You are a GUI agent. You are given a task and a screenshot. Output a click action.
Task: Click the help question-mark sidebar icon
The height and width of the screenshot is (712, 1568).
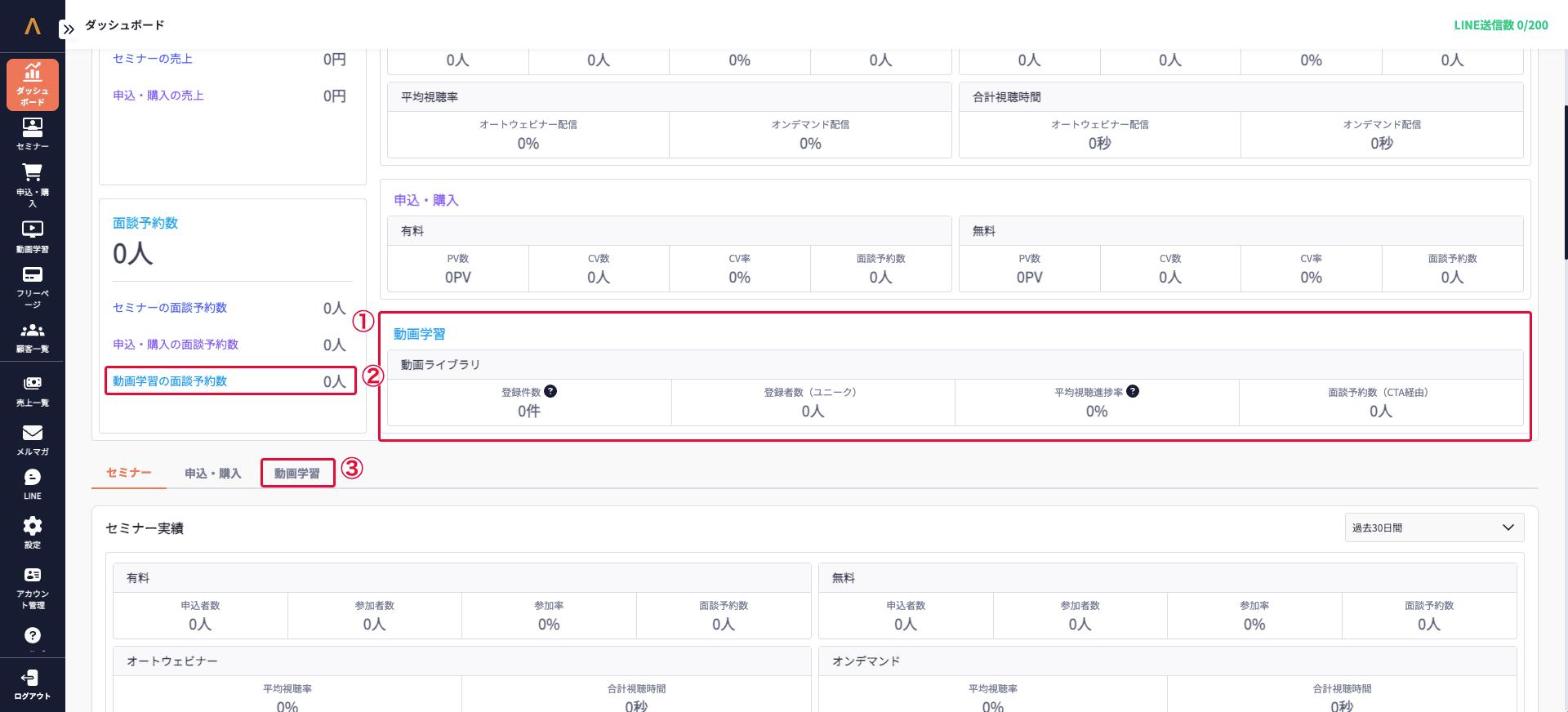coord(32,635)
